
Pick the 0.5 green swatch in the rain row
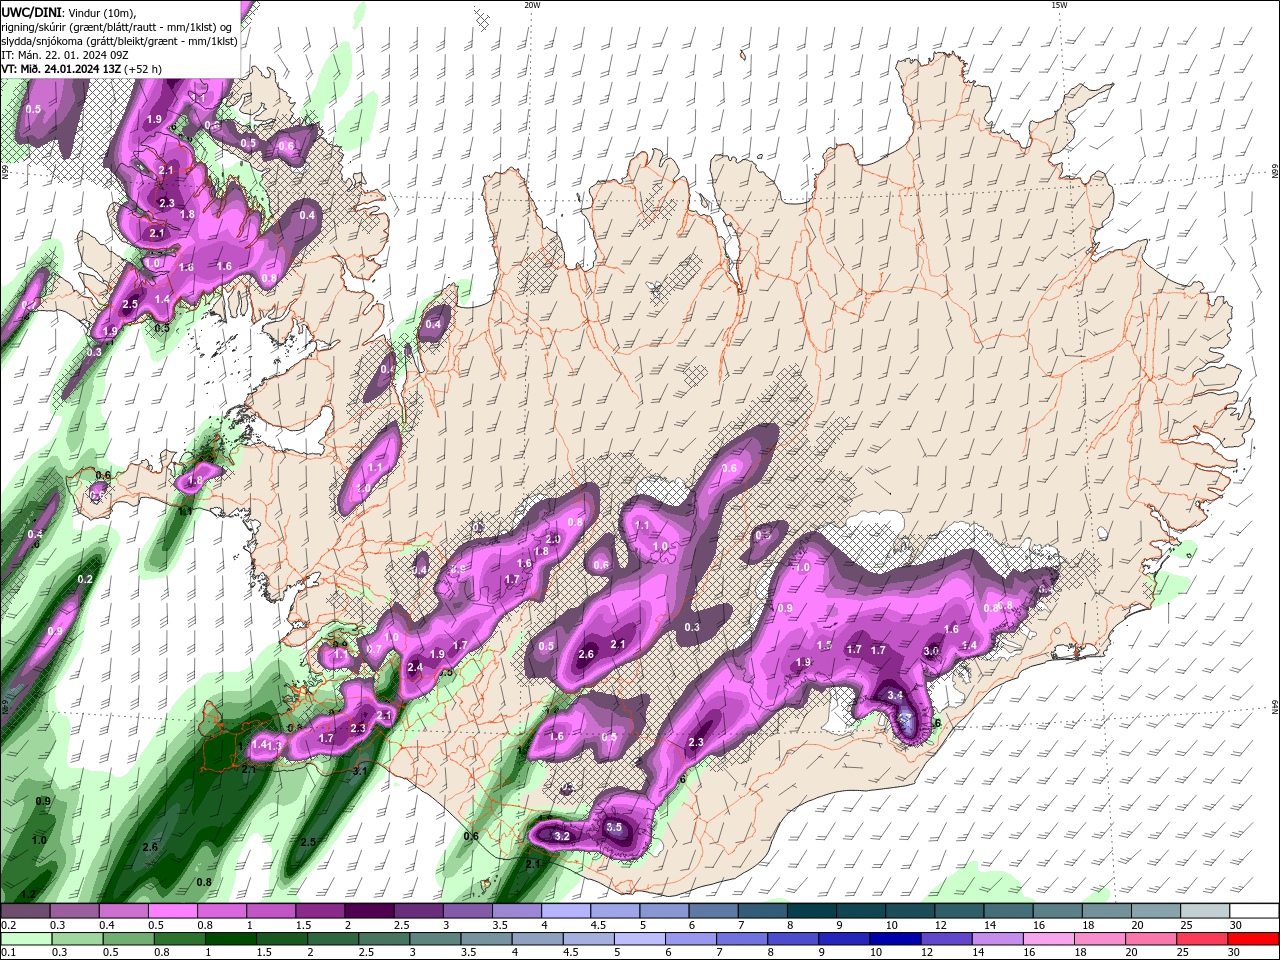tap(129, 939)
